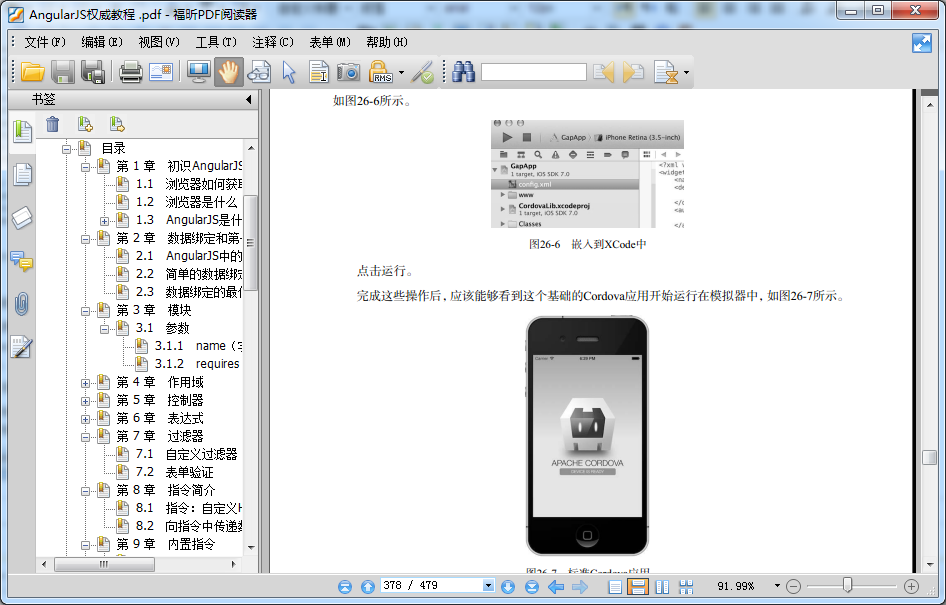
Task: Click the find next result icon
Action: click(633, 72)
